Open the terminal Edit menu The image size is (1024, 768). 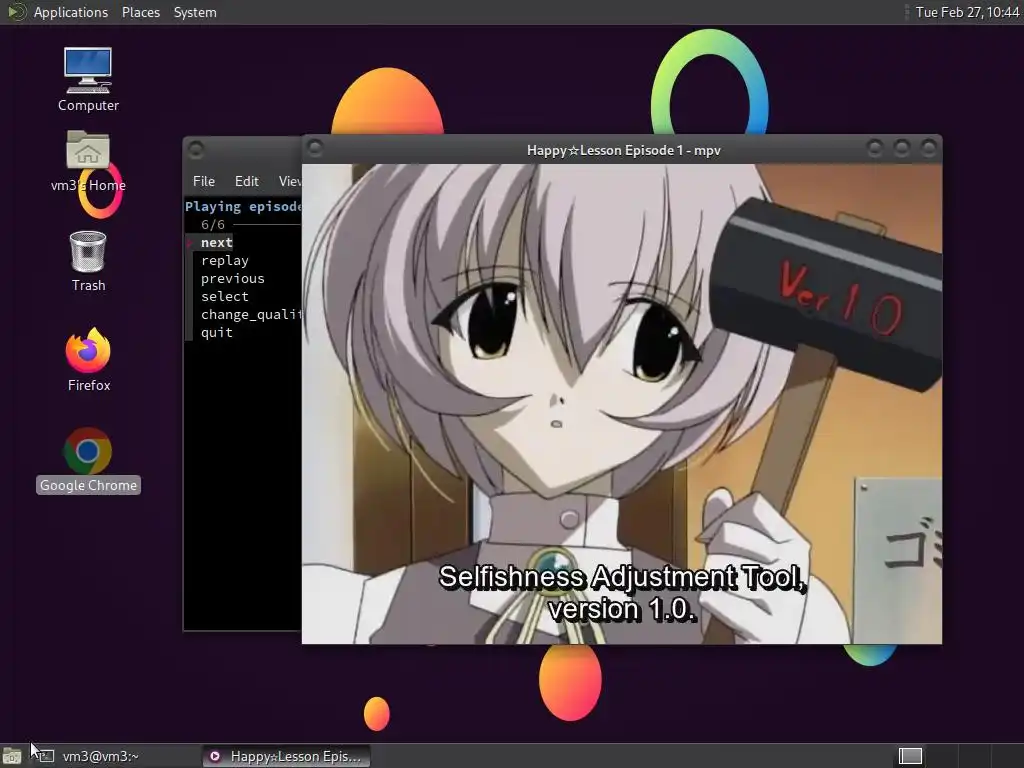tap(247, 181)
